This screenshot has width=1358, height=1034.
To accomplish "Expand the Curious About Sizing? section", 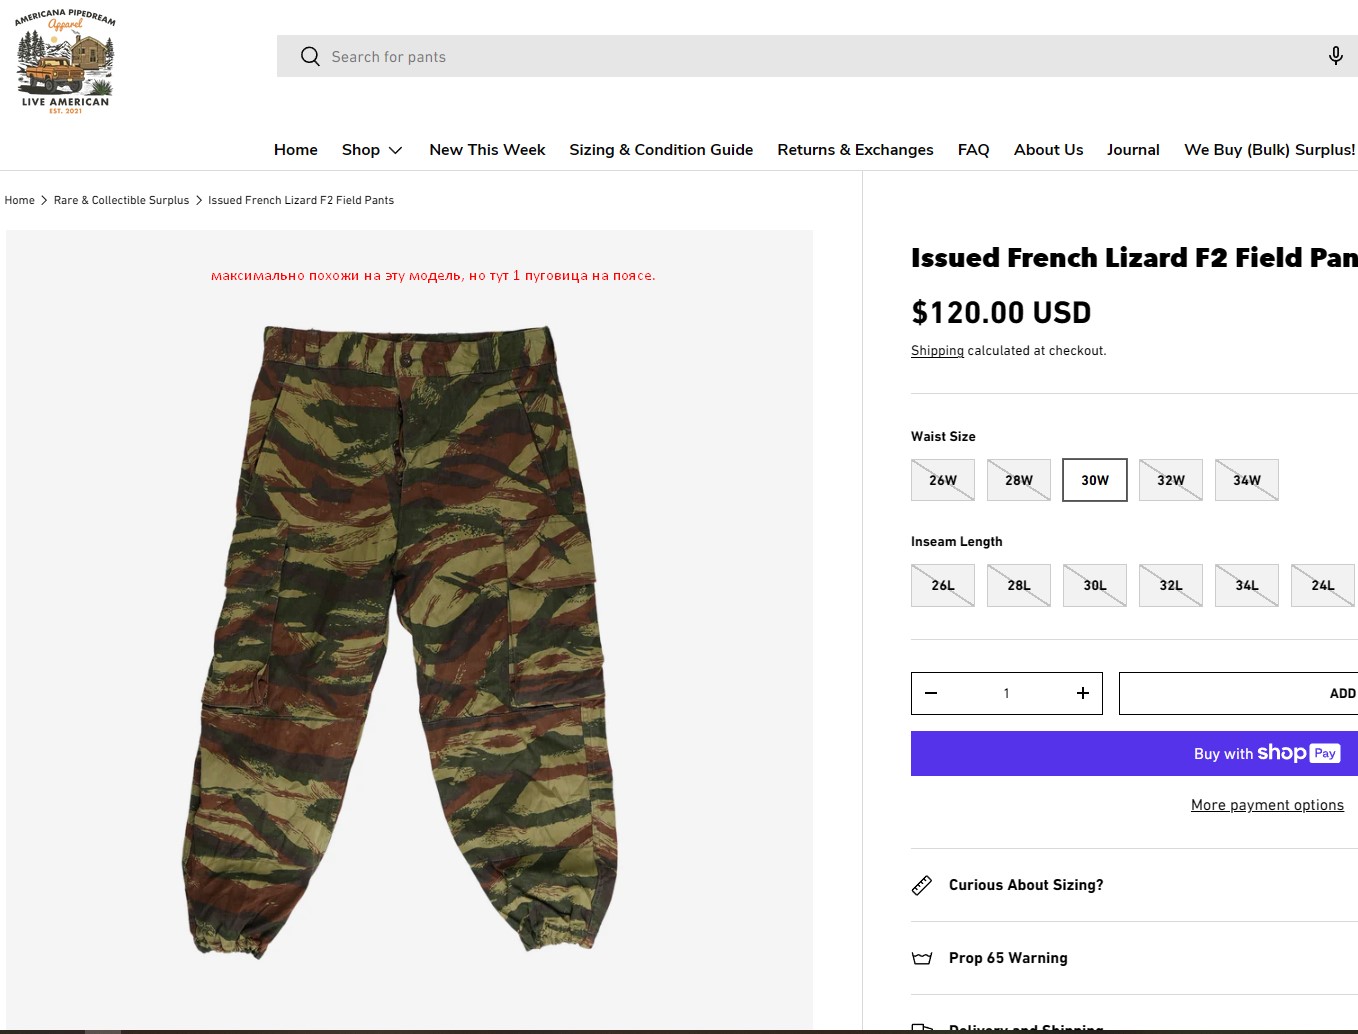I will [x=1026, y=885].
